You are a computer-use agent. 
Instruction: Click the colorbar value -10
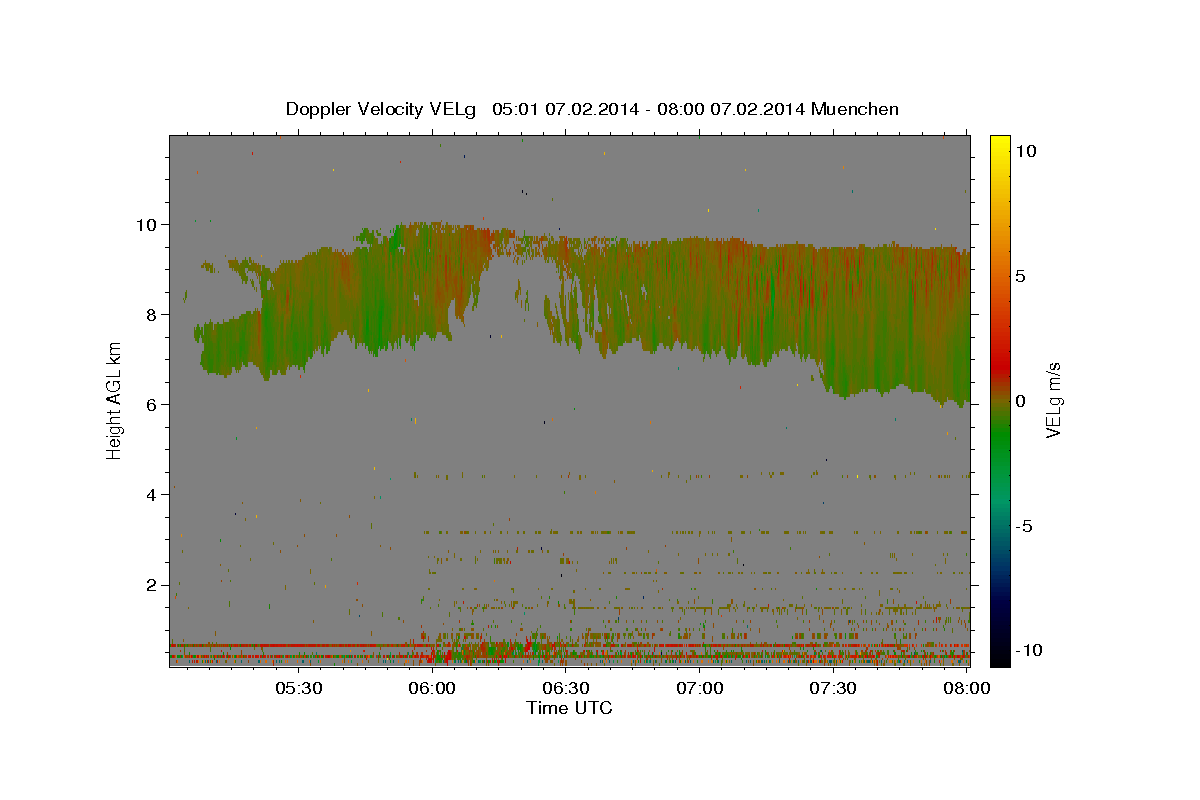(x=1027, y=651)
